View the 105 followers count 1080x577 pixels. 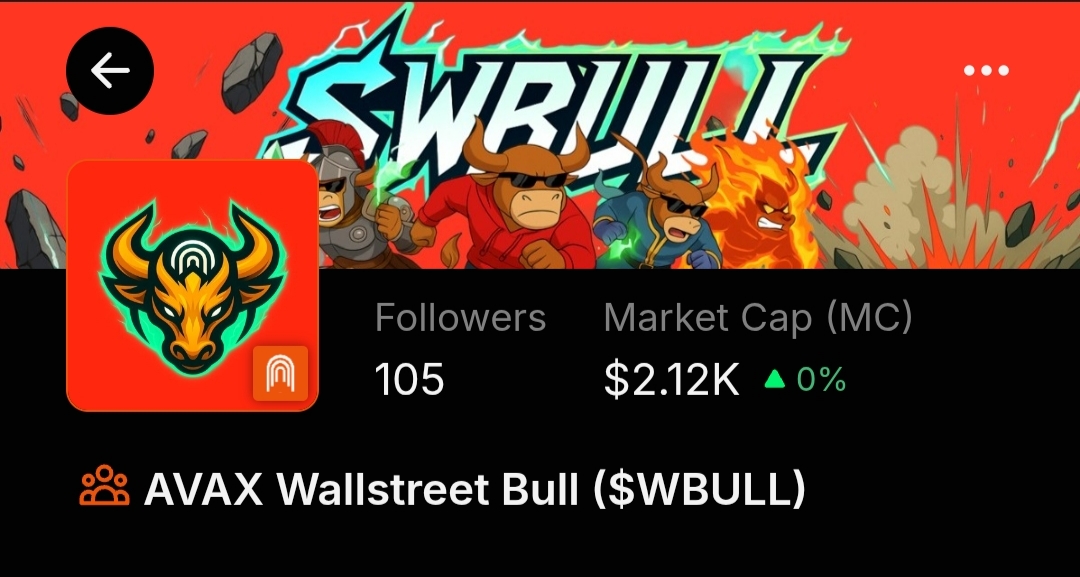(409, 379)
